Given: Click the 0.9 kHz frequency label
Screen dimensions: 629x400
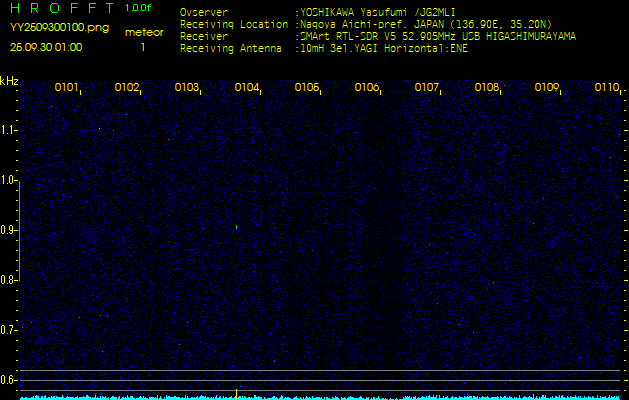Looking at the screenshot, I should point(7,230).
